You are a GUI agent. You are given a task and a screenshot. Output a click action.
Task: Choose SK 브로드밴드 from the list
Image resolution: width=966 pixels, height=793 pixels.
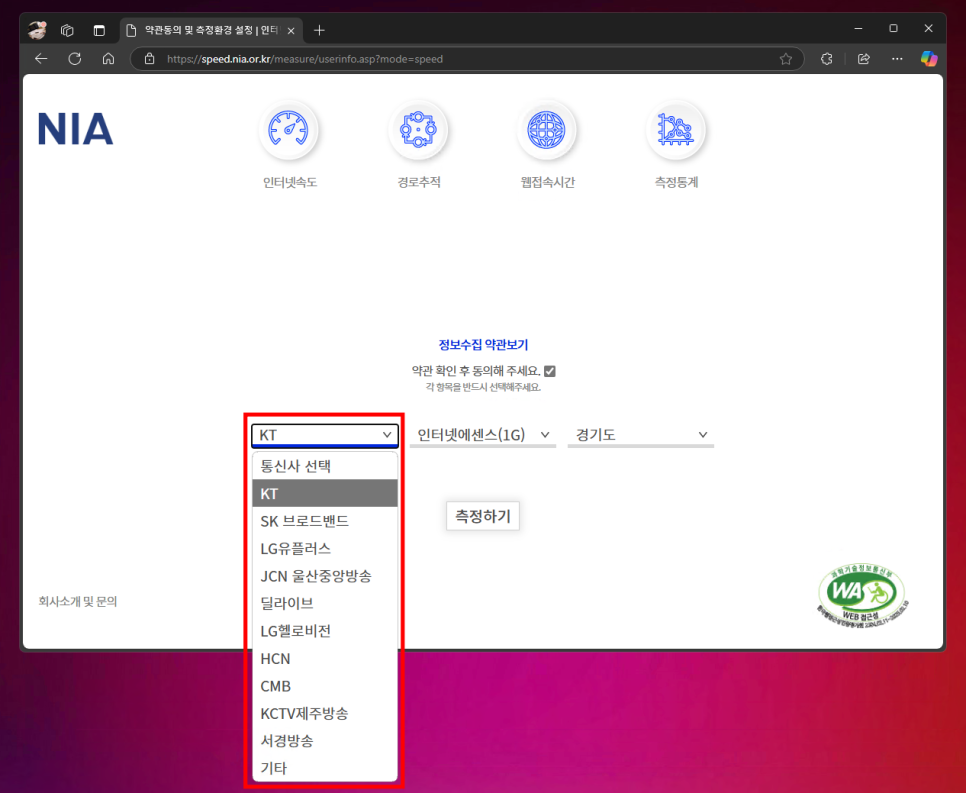[325, 521]
